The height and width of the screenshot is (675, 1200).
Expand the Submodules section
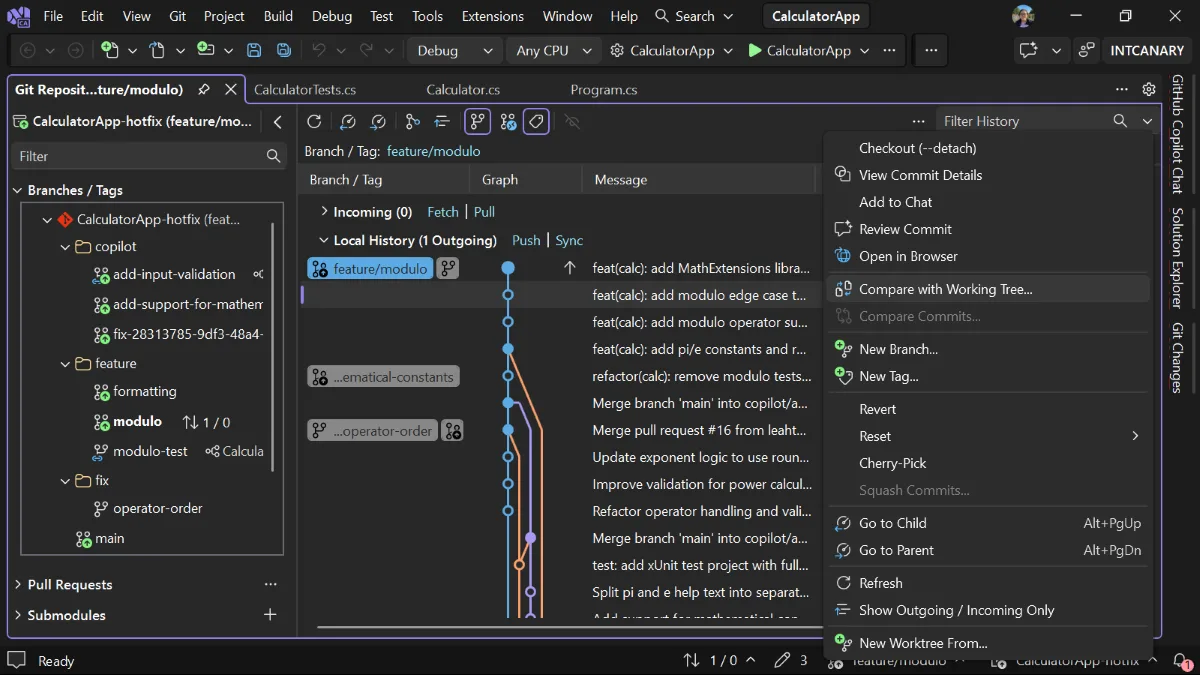18,615
